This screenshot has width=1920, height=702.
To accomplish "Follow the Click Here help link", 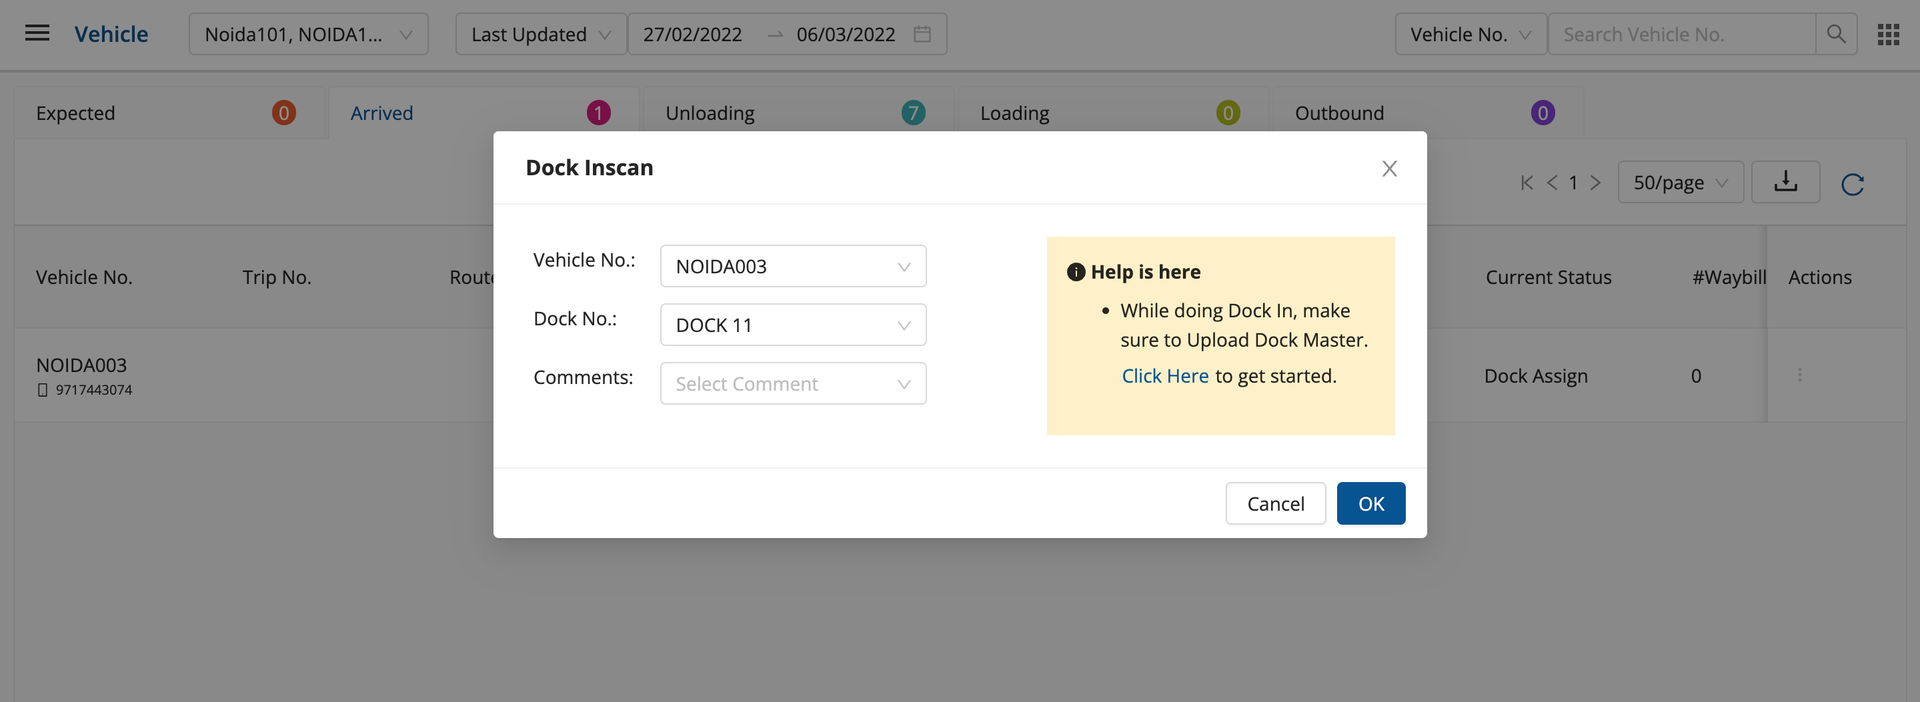I will 1165,376.
